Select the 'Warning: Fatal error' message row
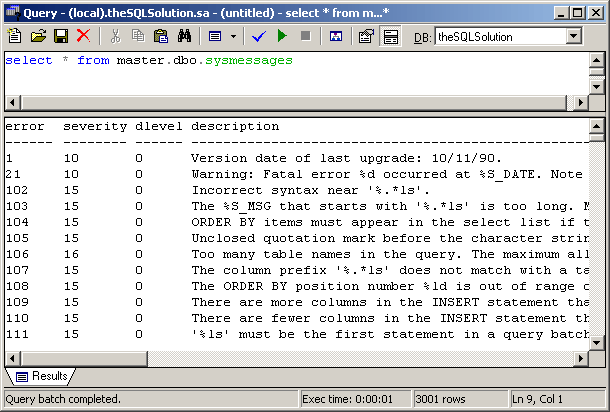The image size is (610, 412). (296, 174)
